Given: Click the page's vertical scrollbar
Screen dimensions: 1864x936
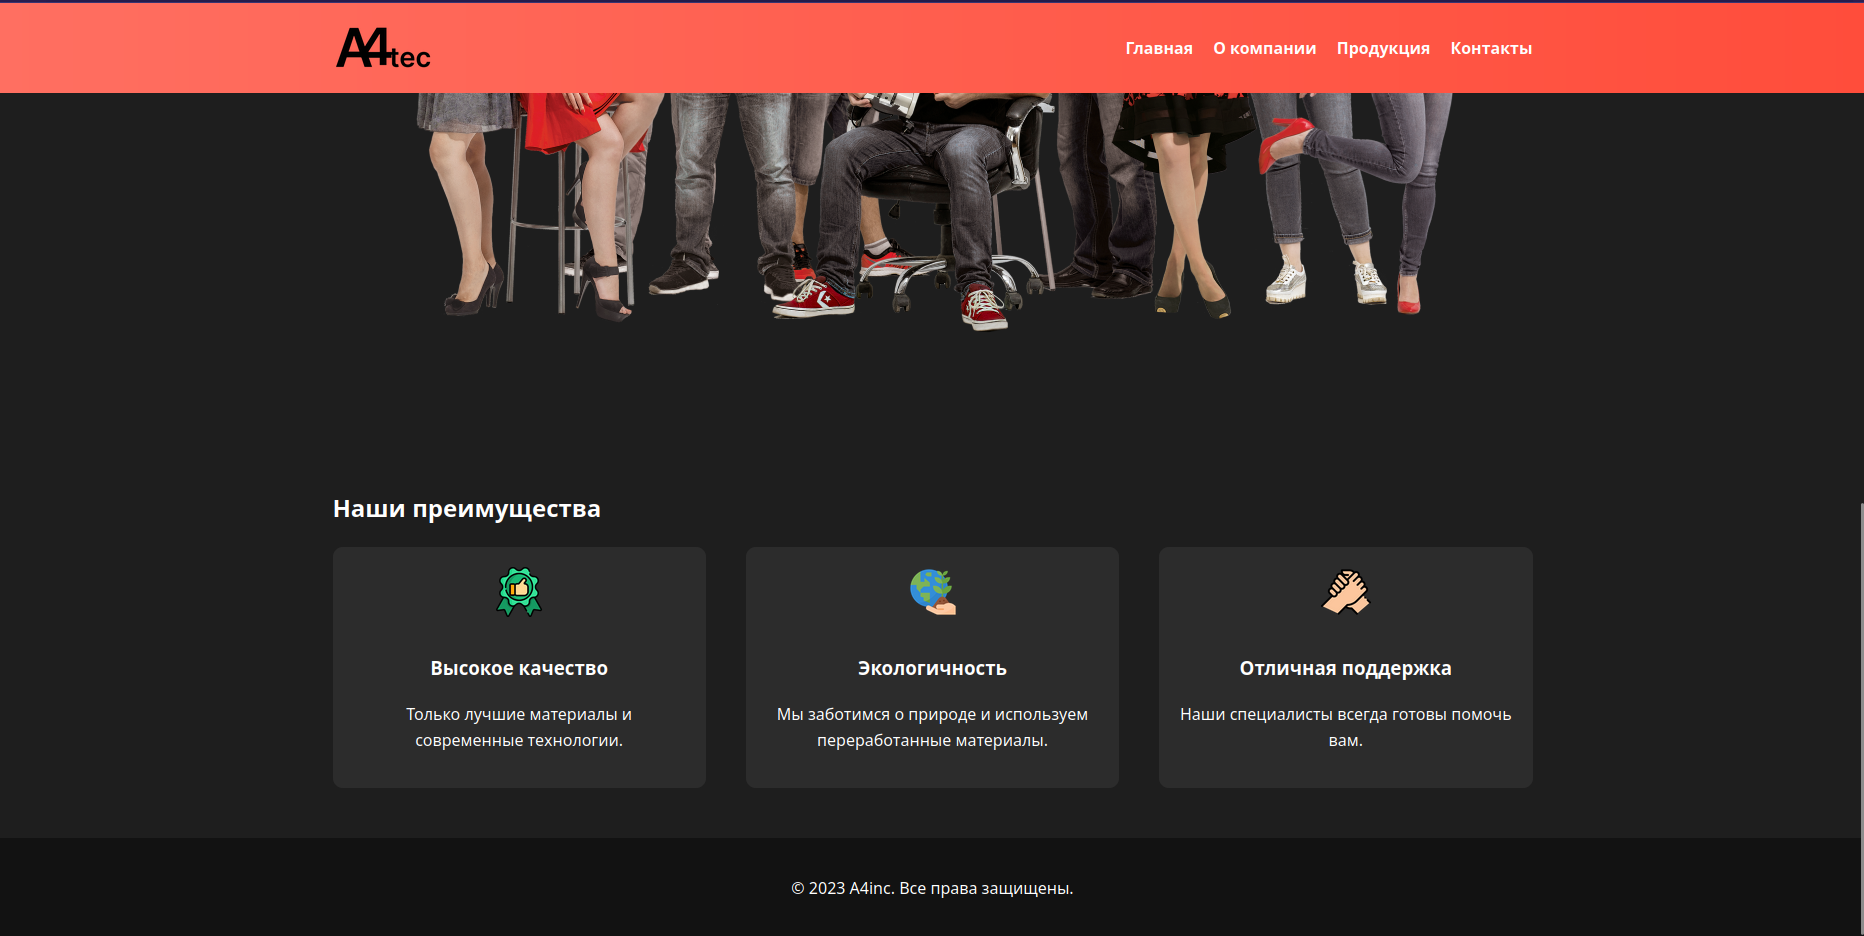Looking at the screenshot, I should pos(1859,700).
